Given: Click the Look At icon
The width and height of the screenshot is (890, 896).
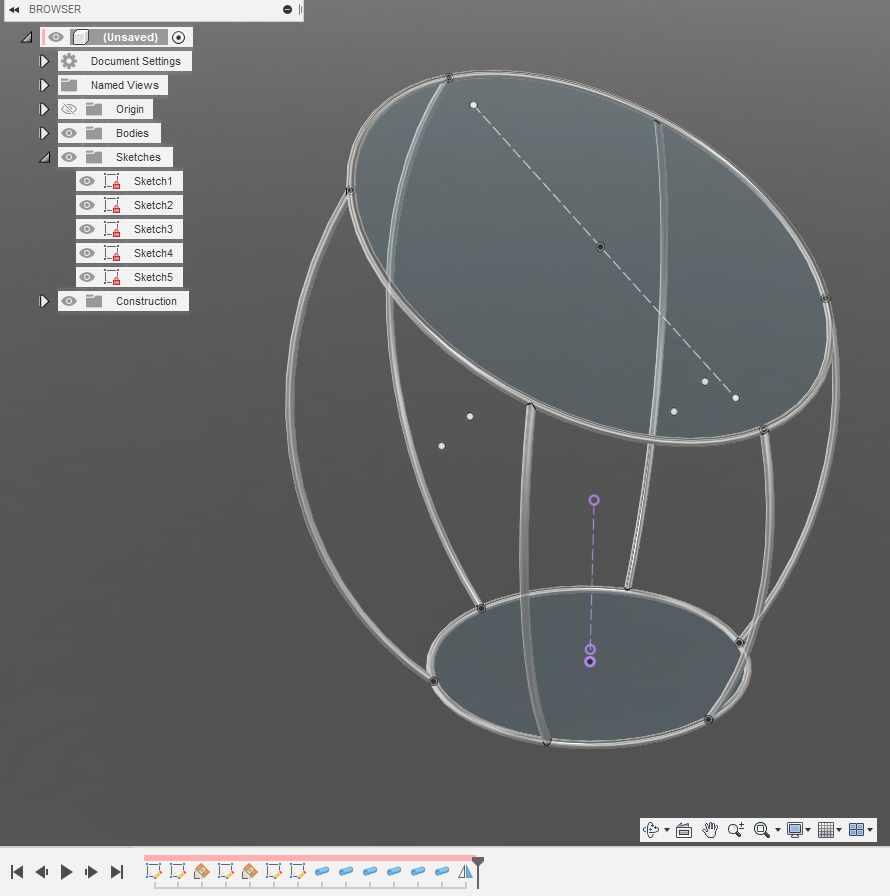Looking at the screenshot, I should (684, 830).
